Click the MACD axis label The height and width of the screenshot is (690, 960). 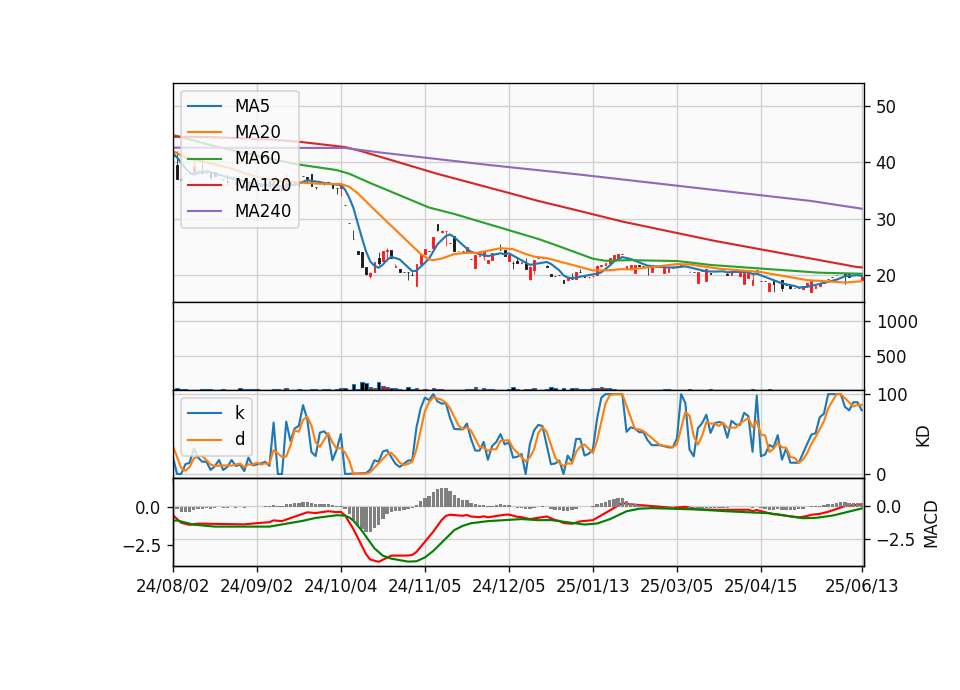(x=931, y=524)
